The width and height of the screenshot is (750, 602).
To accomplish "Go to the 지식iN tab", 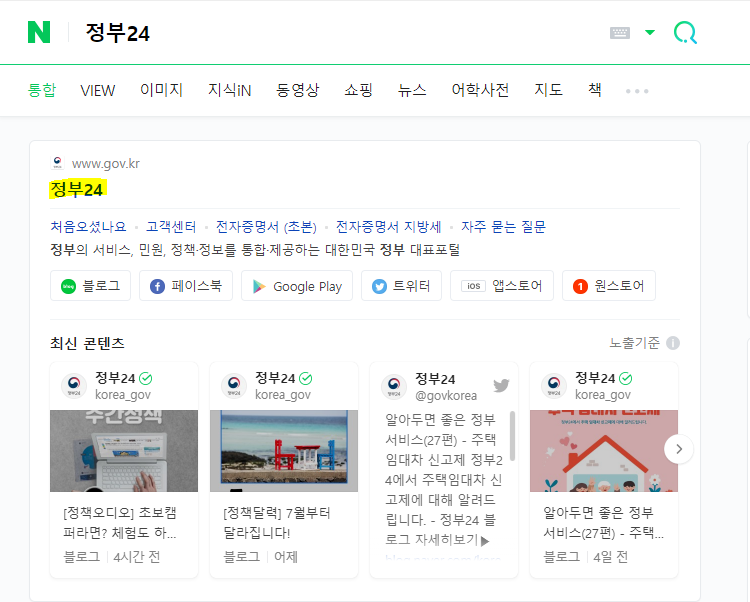I will tap(230, 90).
